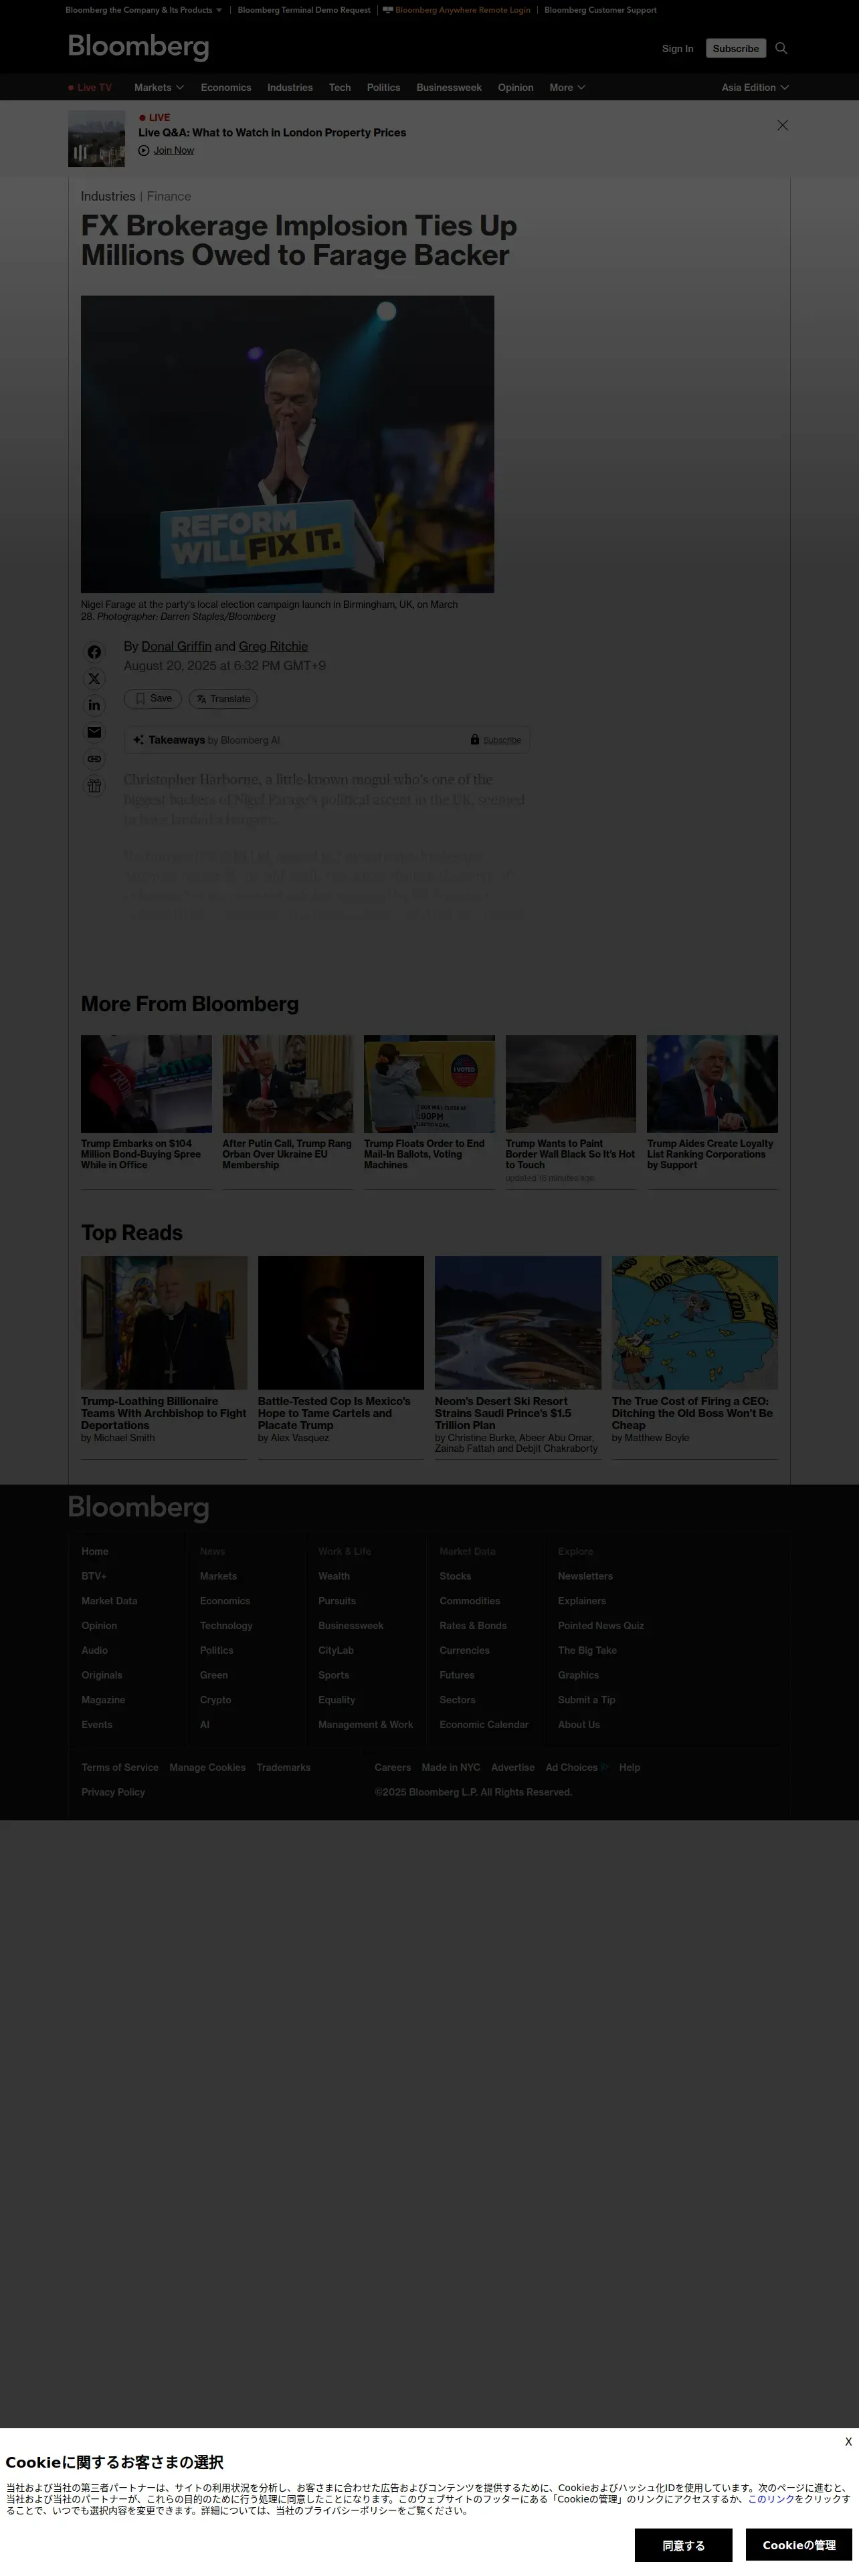Click the Nigel Farage article photo
This screenshot has width=859, height=2576.
point(287,444)
